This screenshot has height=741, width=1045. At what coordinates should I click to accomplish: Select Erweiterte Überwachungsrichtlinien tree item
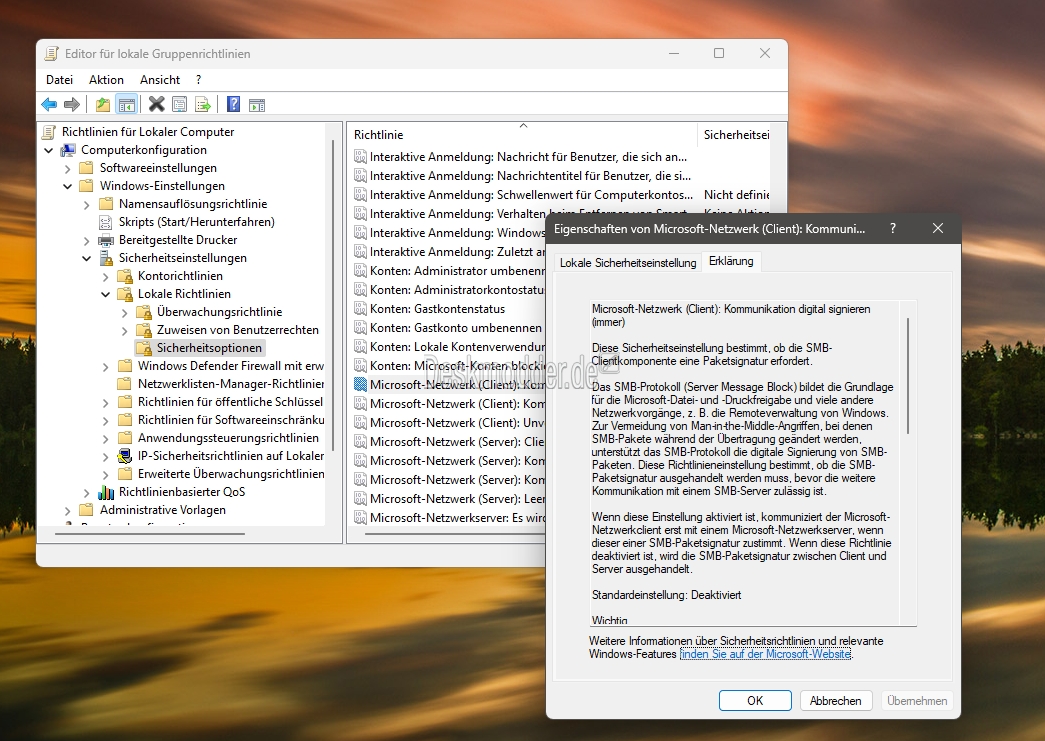pos(231,474)
